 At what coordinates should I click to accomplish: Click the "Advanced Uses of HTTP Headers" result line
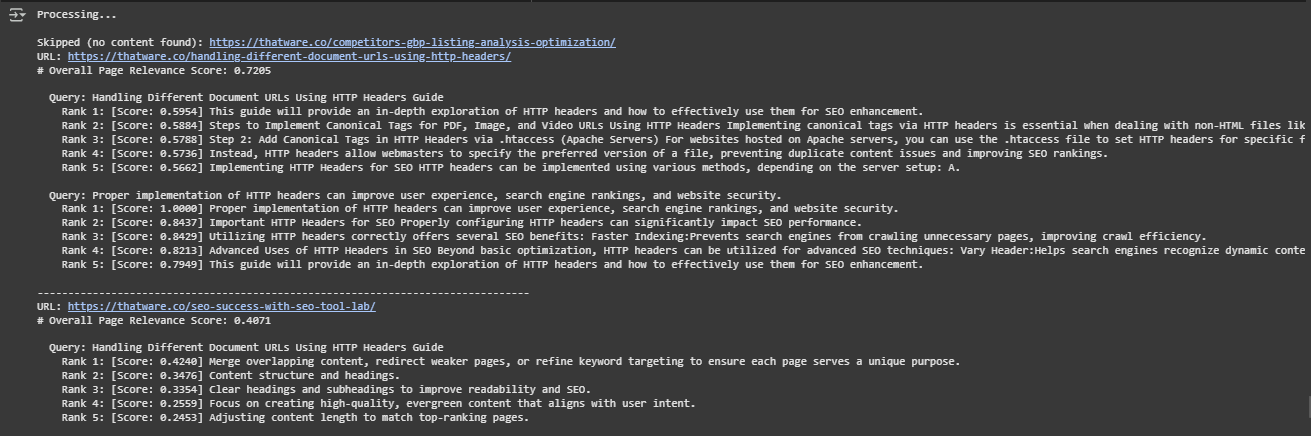pyautogui.click(x=685, y=250)
